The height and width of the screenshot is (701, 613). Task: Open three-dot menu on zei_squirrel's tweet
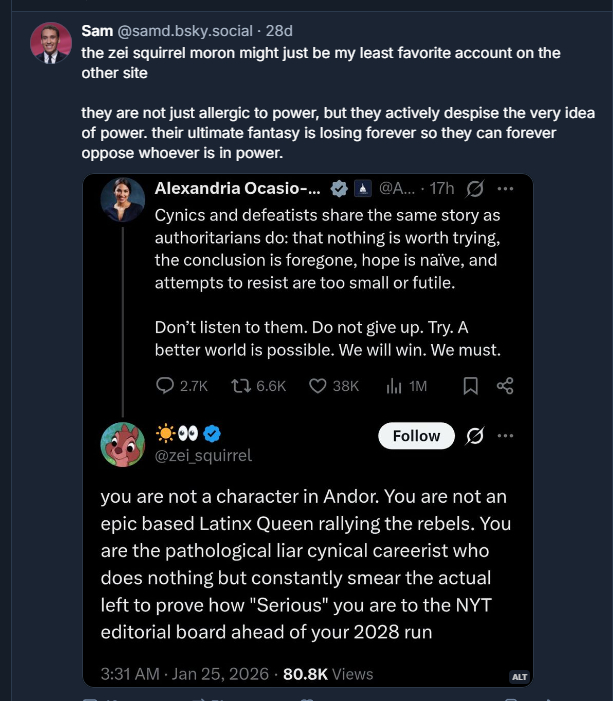tap(506, 436)
